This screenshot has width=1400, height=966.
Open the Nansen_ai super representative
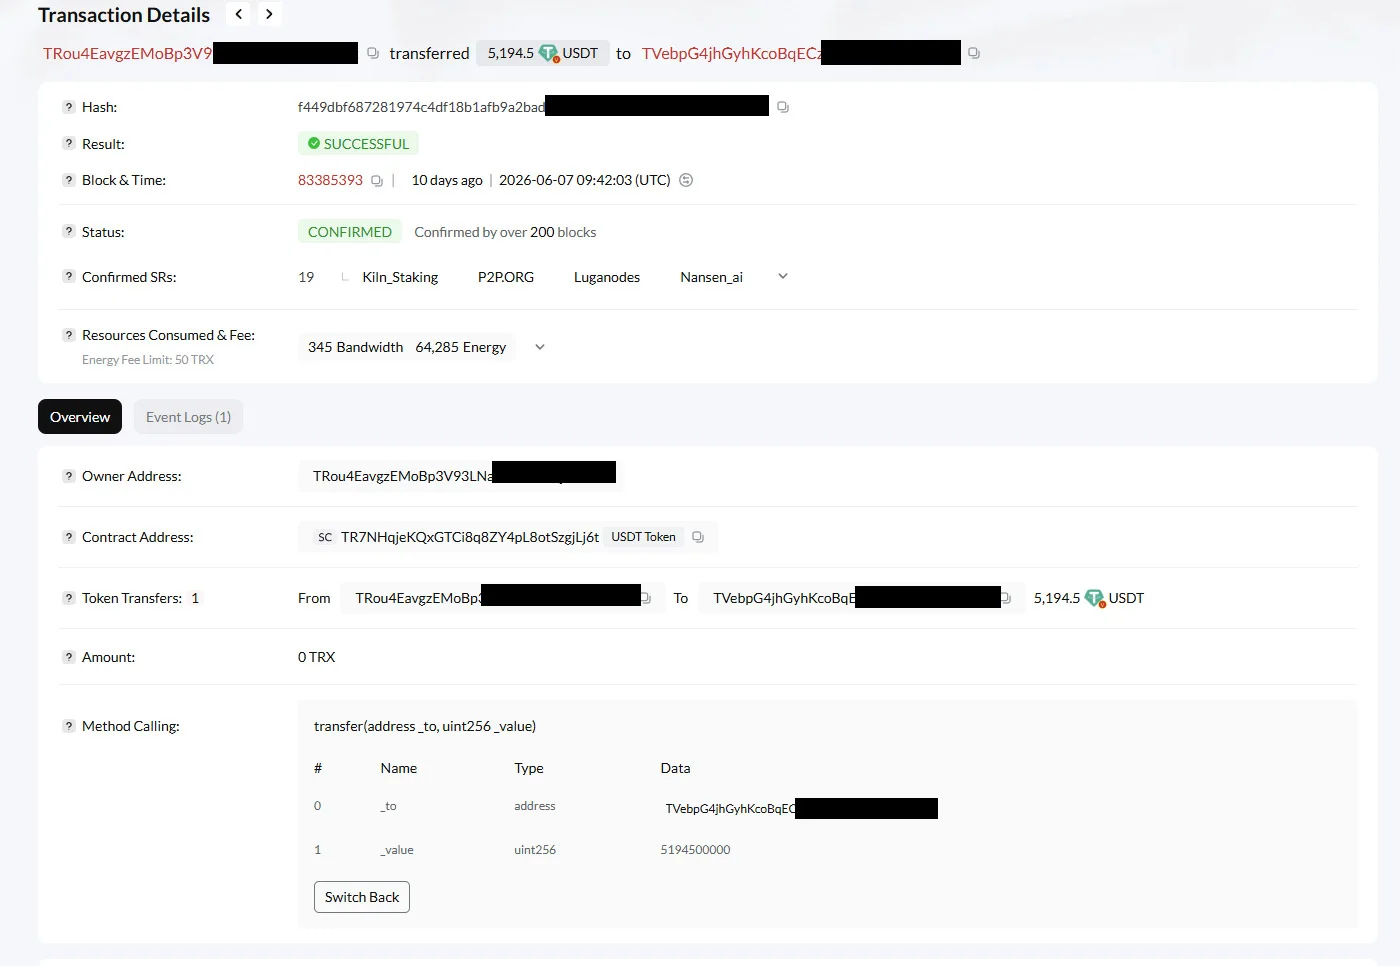click(711, 277)
